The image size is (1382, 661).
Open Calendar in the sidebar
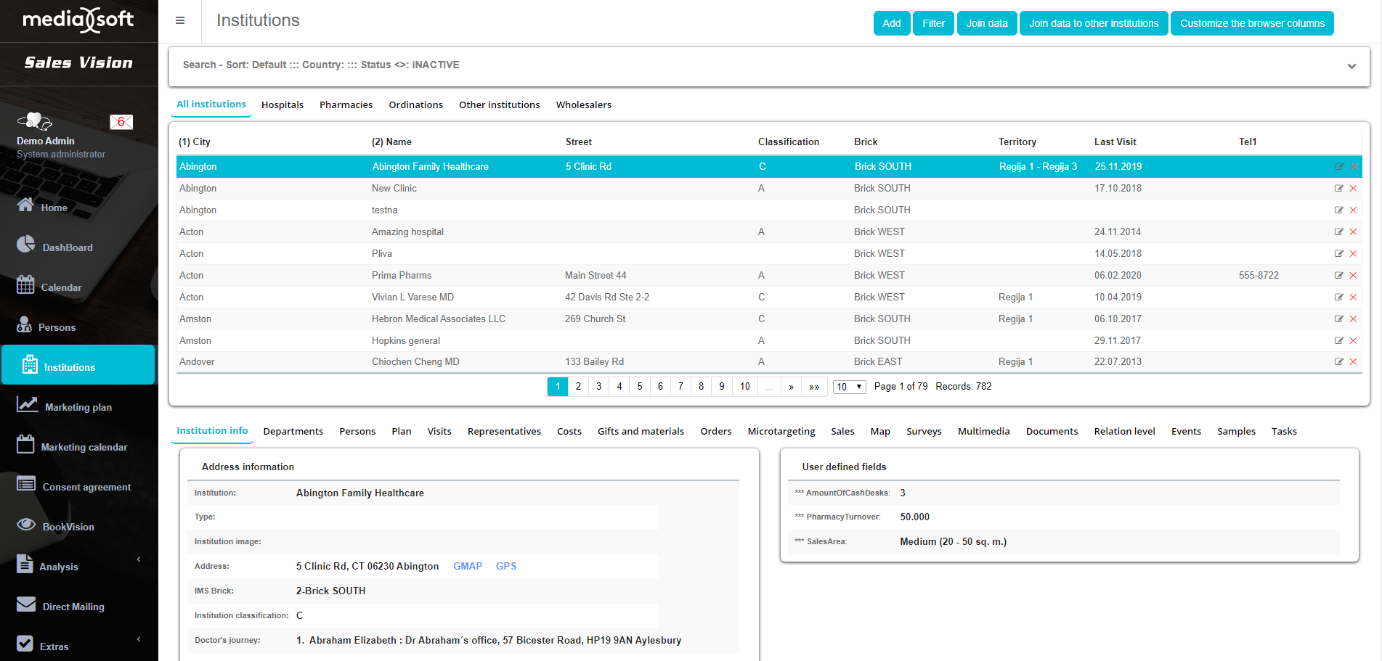tap(61, 287)
